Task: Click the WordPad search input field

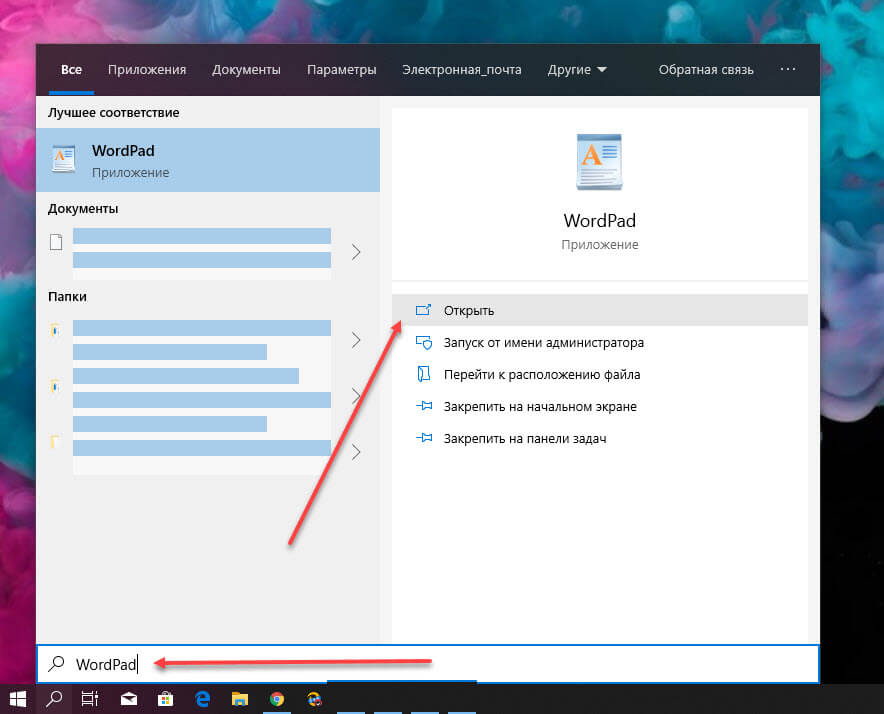Action: [x=428, y=664]
